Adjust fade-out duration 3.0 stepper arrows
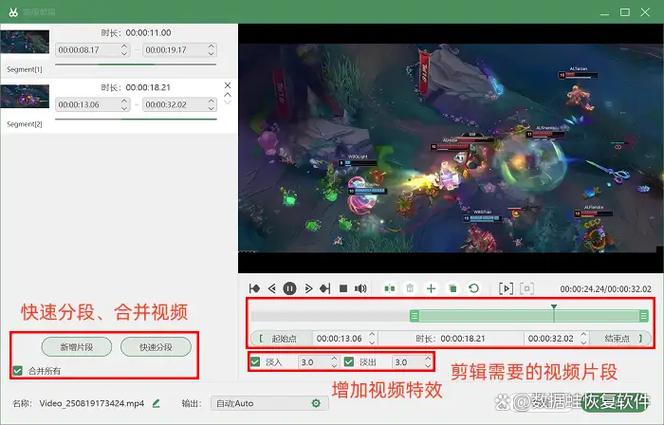This screenshot has width=664, height=425. click(x=428, y=362)
